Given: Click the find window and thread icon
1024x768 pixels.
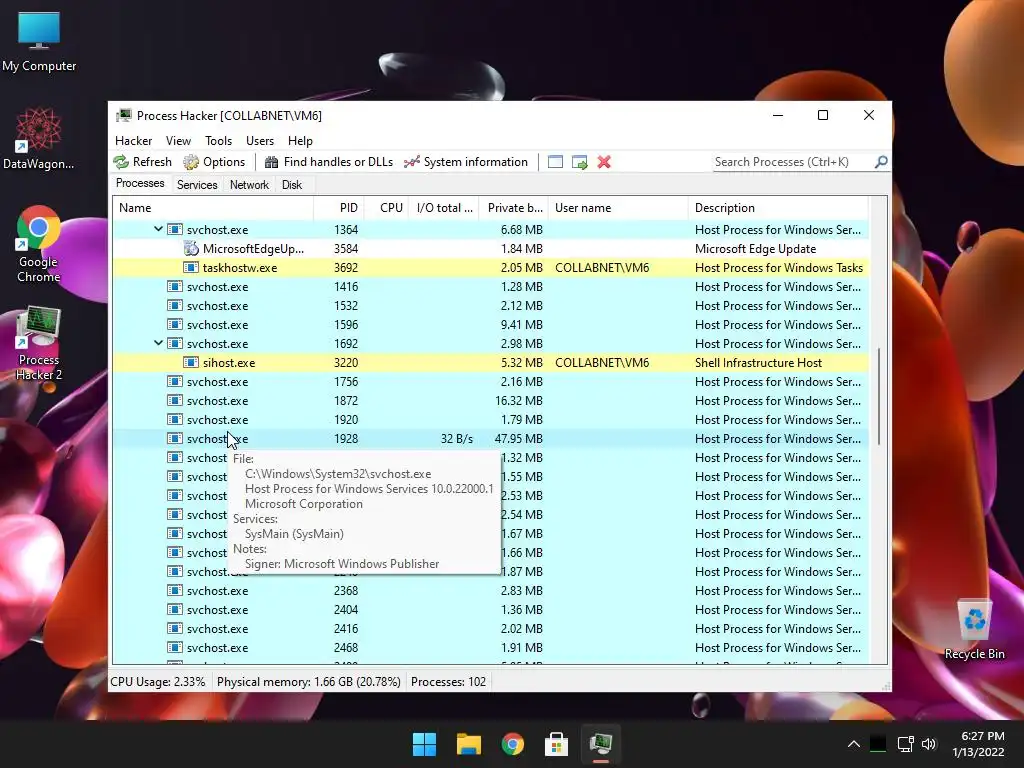Looking at the screenshot, I should tap(579, 162).
